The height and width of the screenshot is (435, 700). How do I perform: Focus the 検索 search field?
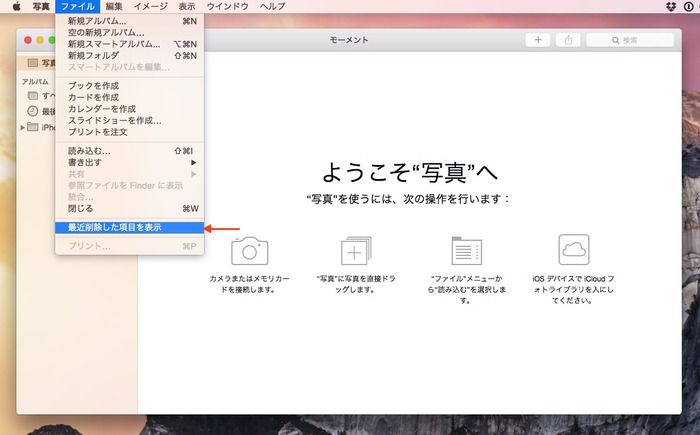click(x=630, y=40)
